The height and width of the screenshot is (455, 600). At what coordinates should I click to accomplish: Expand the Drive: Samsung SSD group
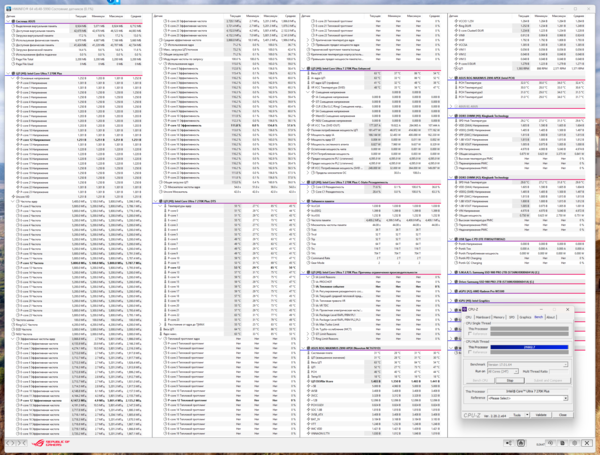pos(451,282)
